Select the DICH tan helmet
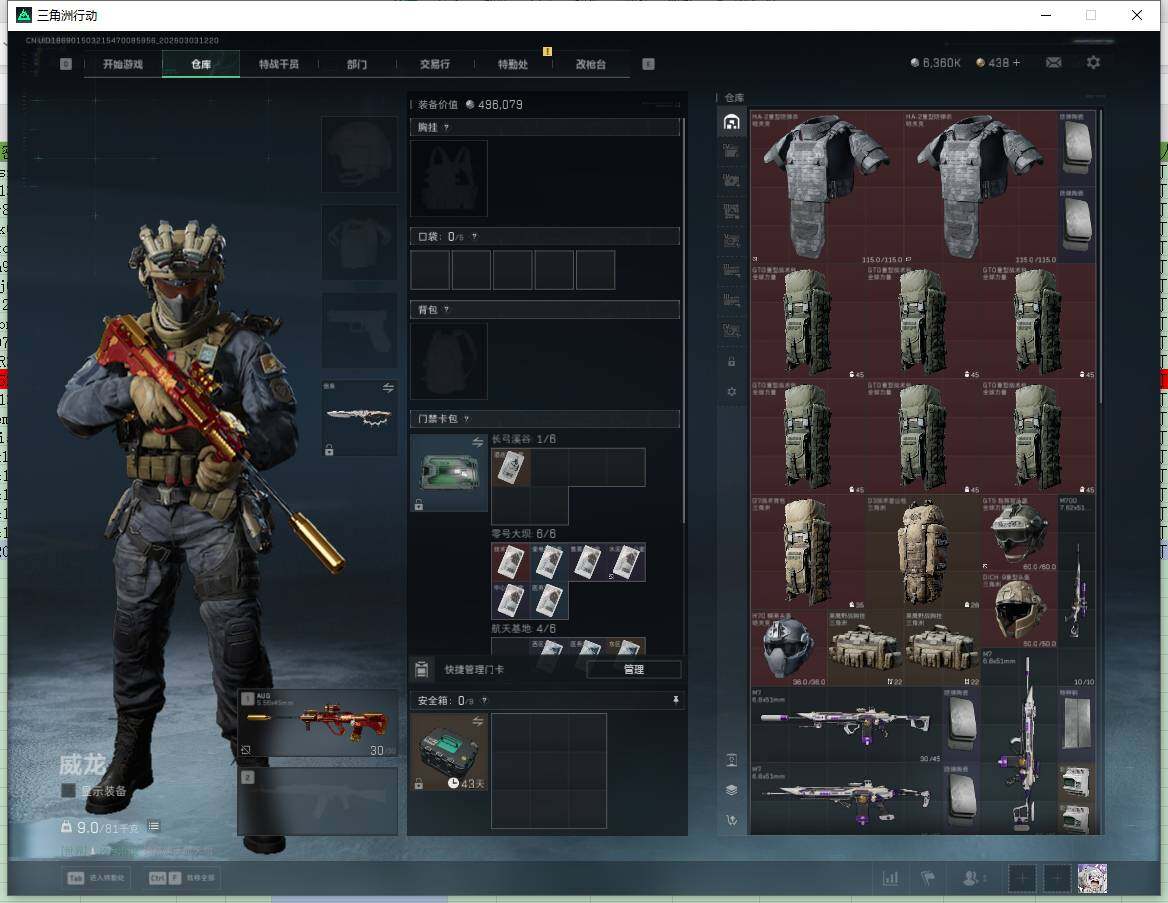Screen dimensions: 1168x903 point(1019,610)
